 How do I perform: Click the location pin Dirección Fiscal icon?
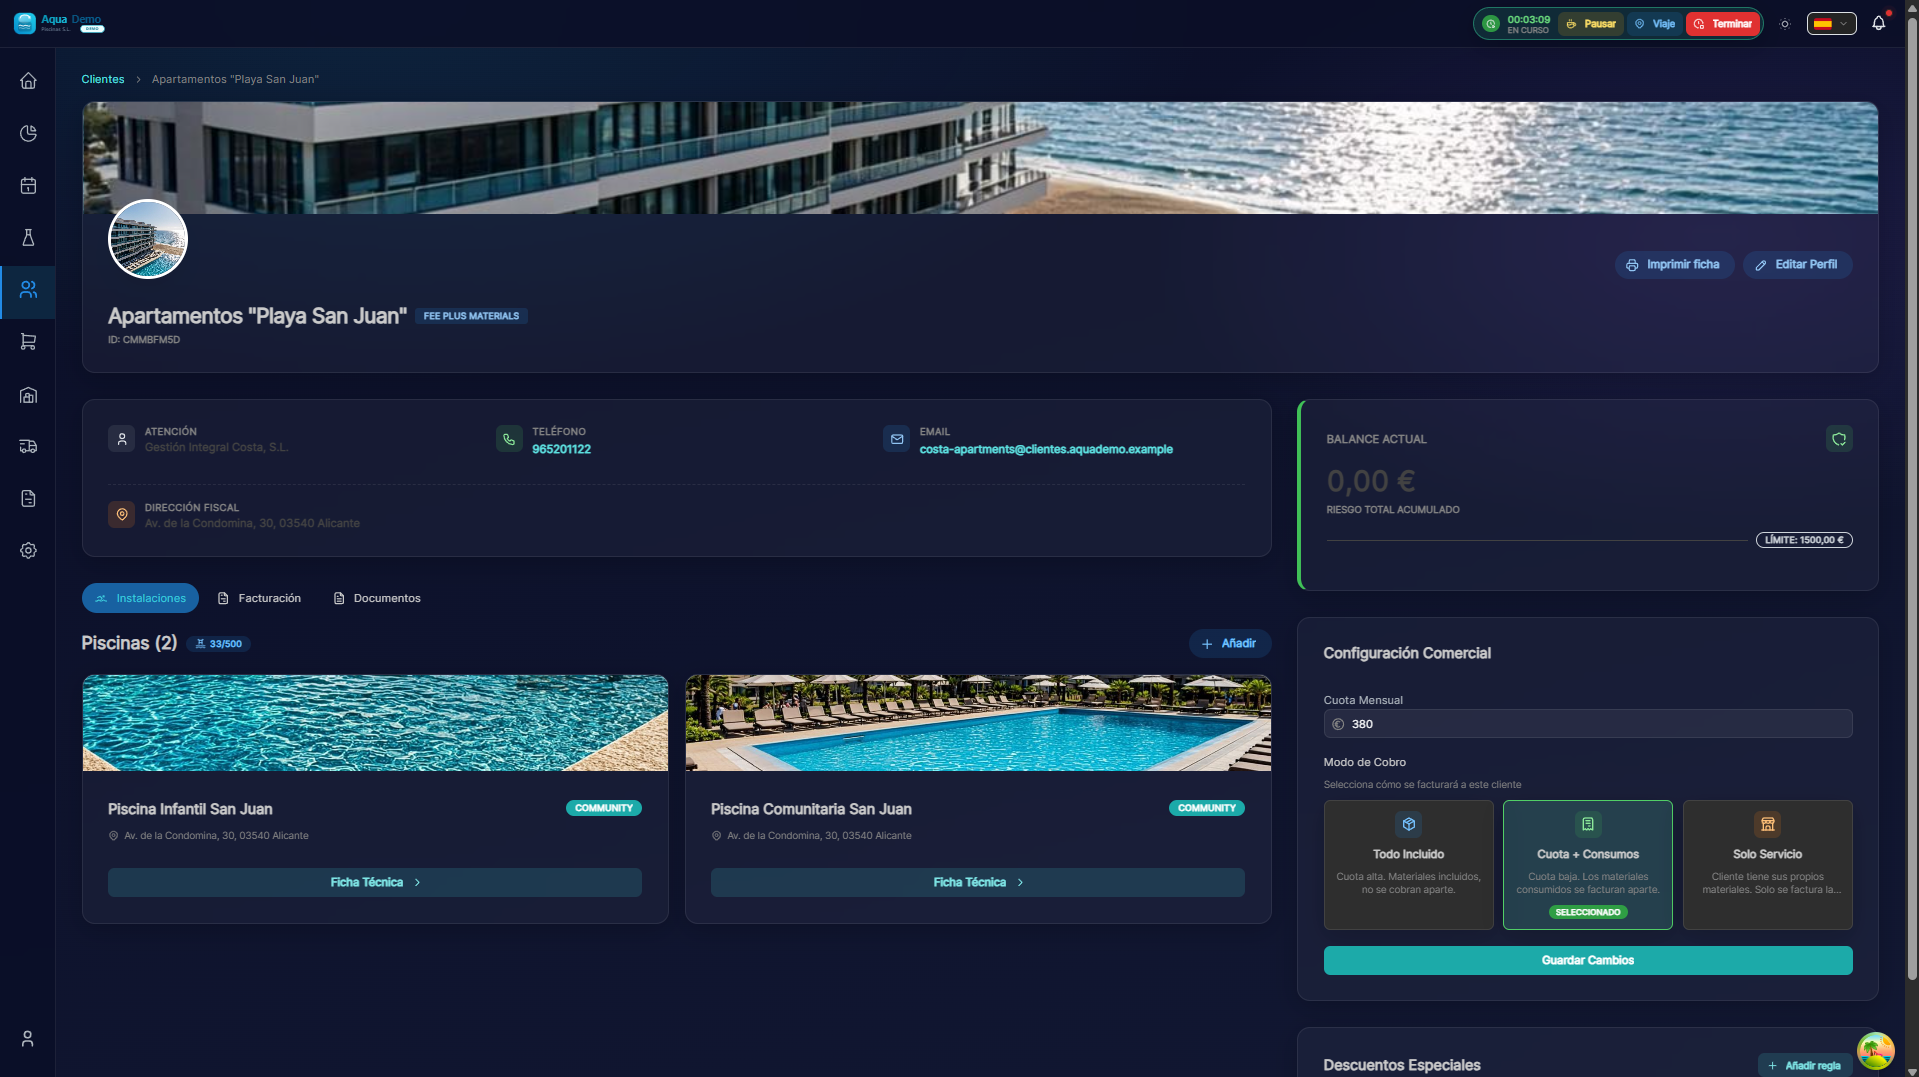pyautogui.click(x=122, y=514)
